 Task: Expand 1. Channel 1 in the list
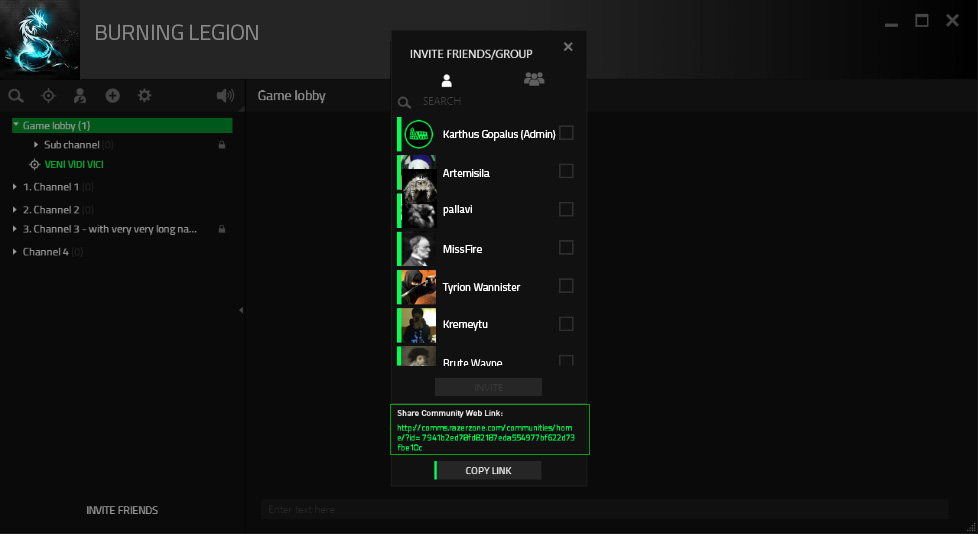coord(14,187)
